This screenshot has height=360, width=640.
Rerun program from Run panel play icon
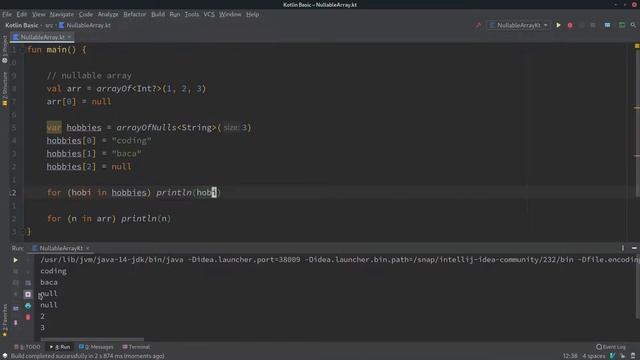click(16, 260)
